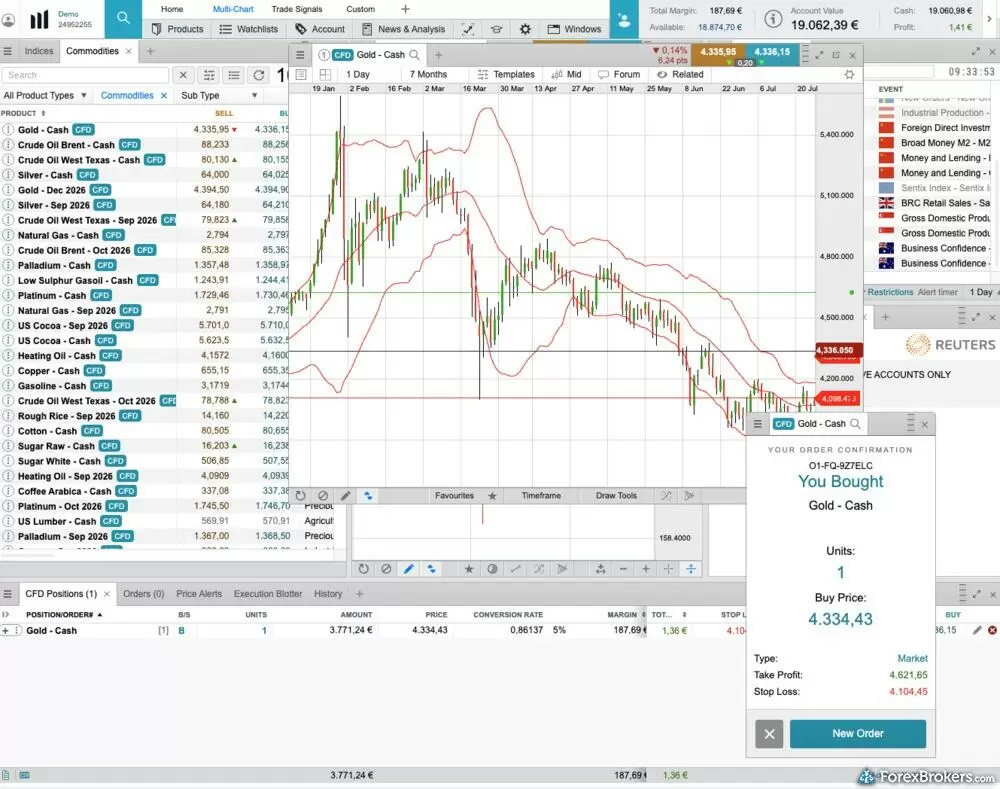Open the watchlist panel hamburger menu
Image resolution: width=1000 pixels, height=789 pixels.
[8, 51]
